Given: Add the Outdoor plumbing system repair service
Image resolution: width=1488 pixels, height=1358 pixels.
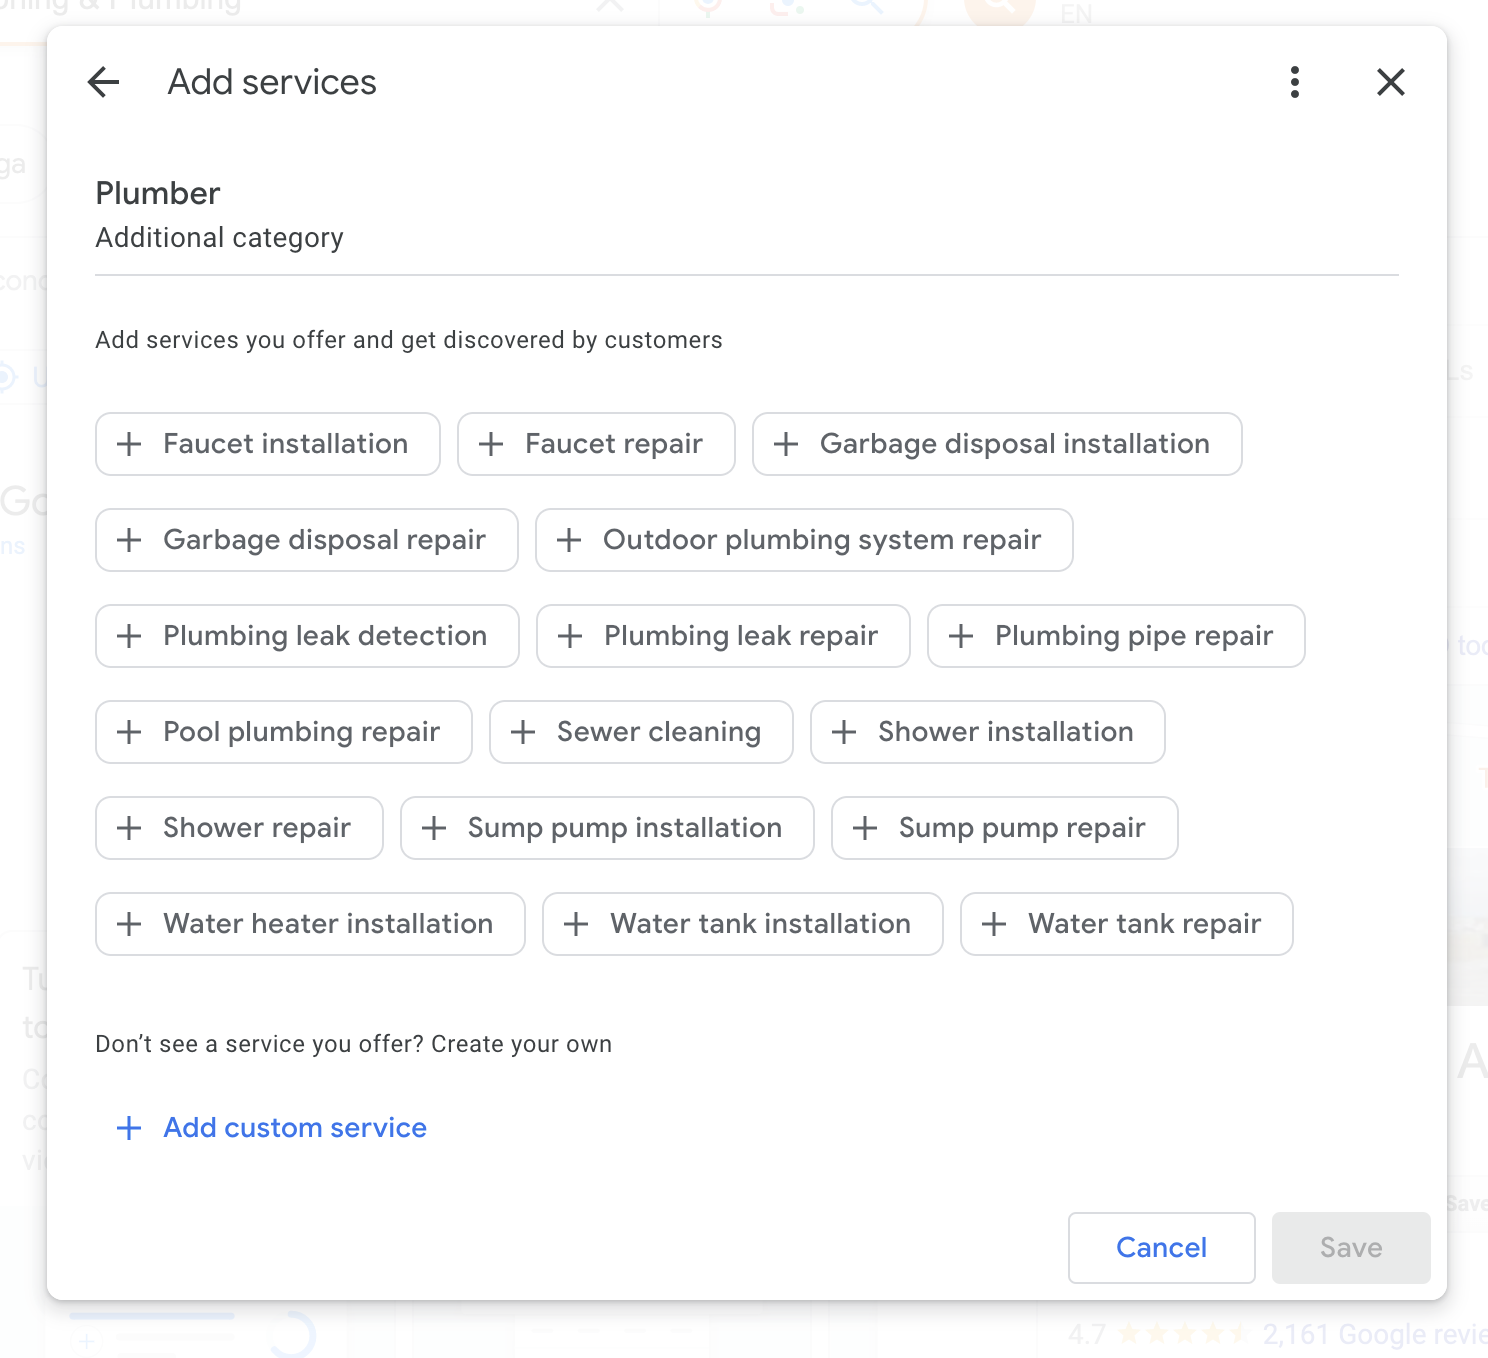Looking at the screenshot, I should click(x=804, y=540).
